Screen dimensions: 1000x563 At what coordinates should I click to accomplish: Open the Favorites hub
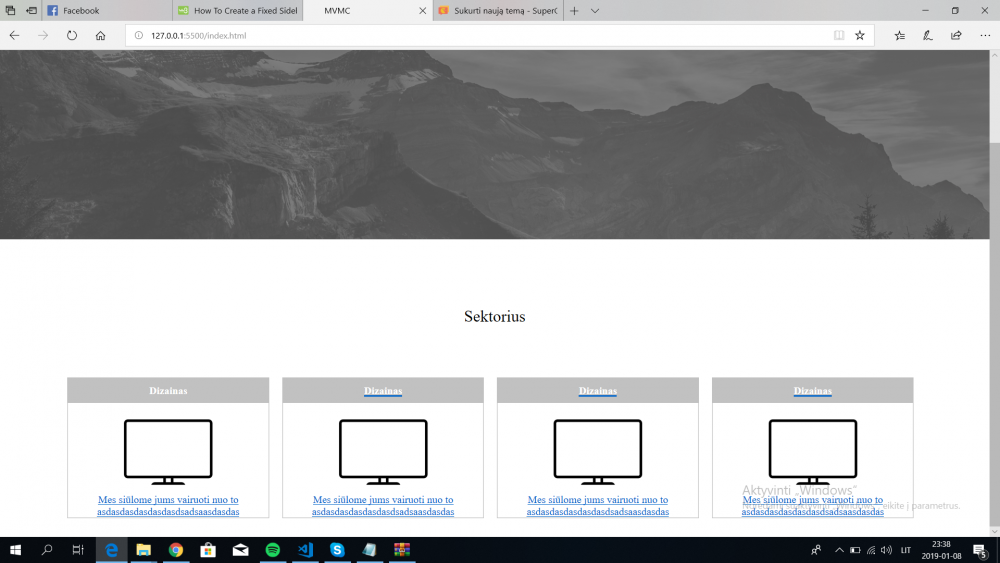pos(899,36)
